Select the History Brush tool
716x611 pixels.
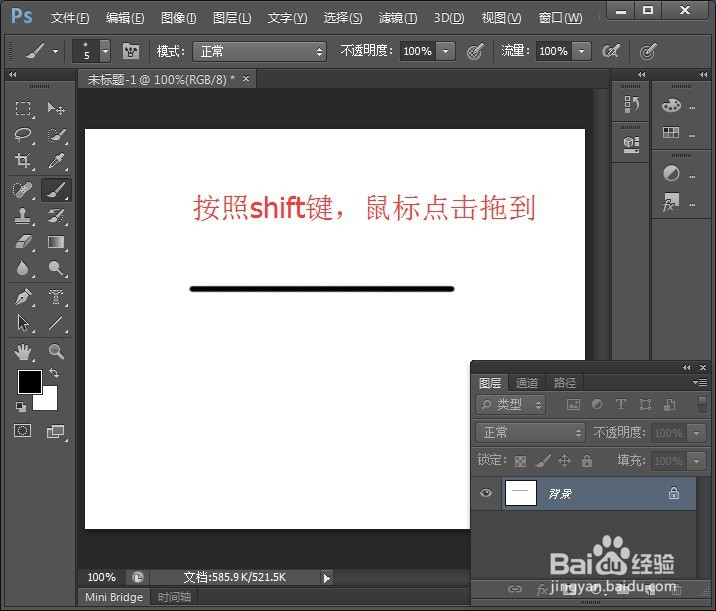(x=56, y=216)
